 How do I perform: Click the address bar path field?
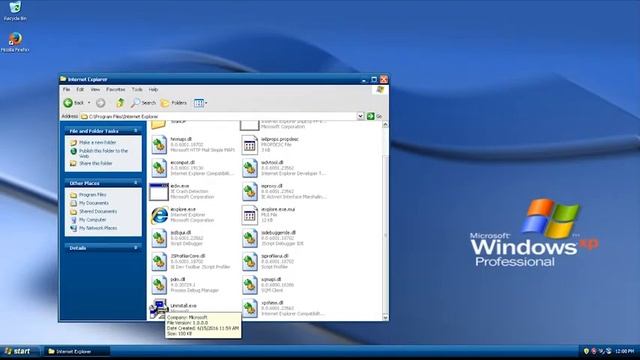pos(218,116)
